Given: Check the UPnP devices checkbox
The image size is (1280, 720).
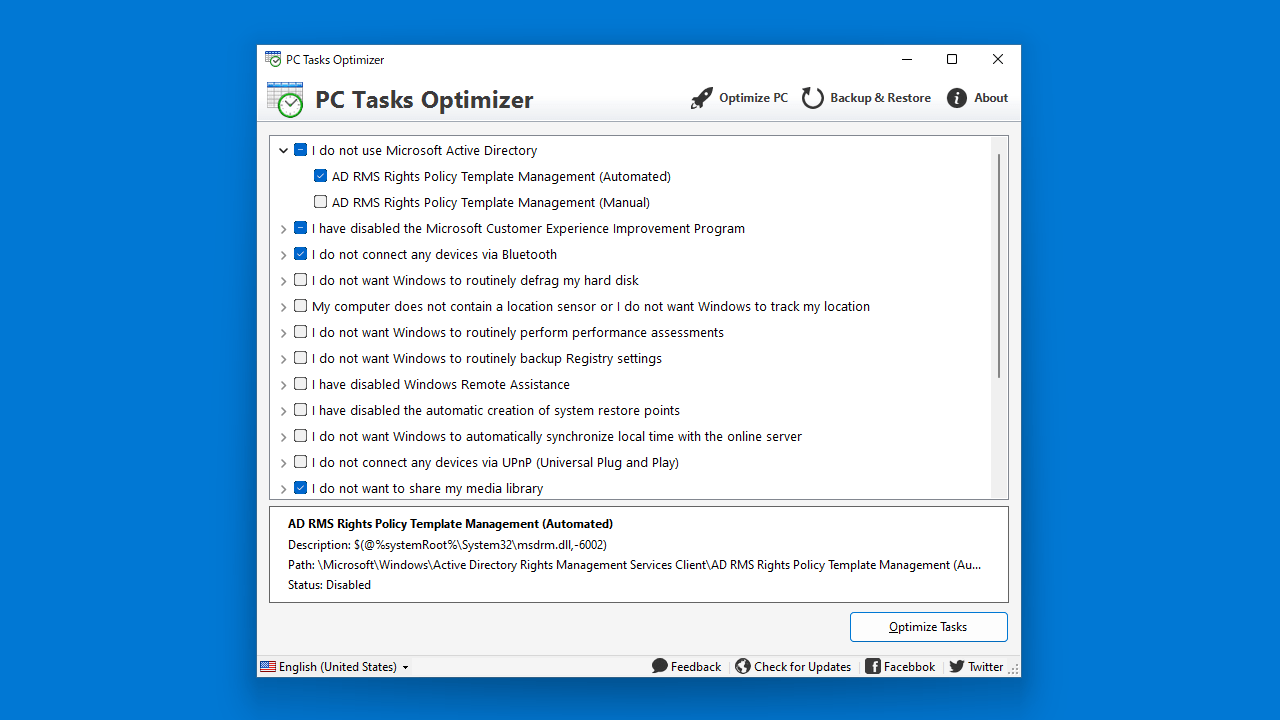Looking at the screenshot, I should pyautogui.click(x=300, y=462).
